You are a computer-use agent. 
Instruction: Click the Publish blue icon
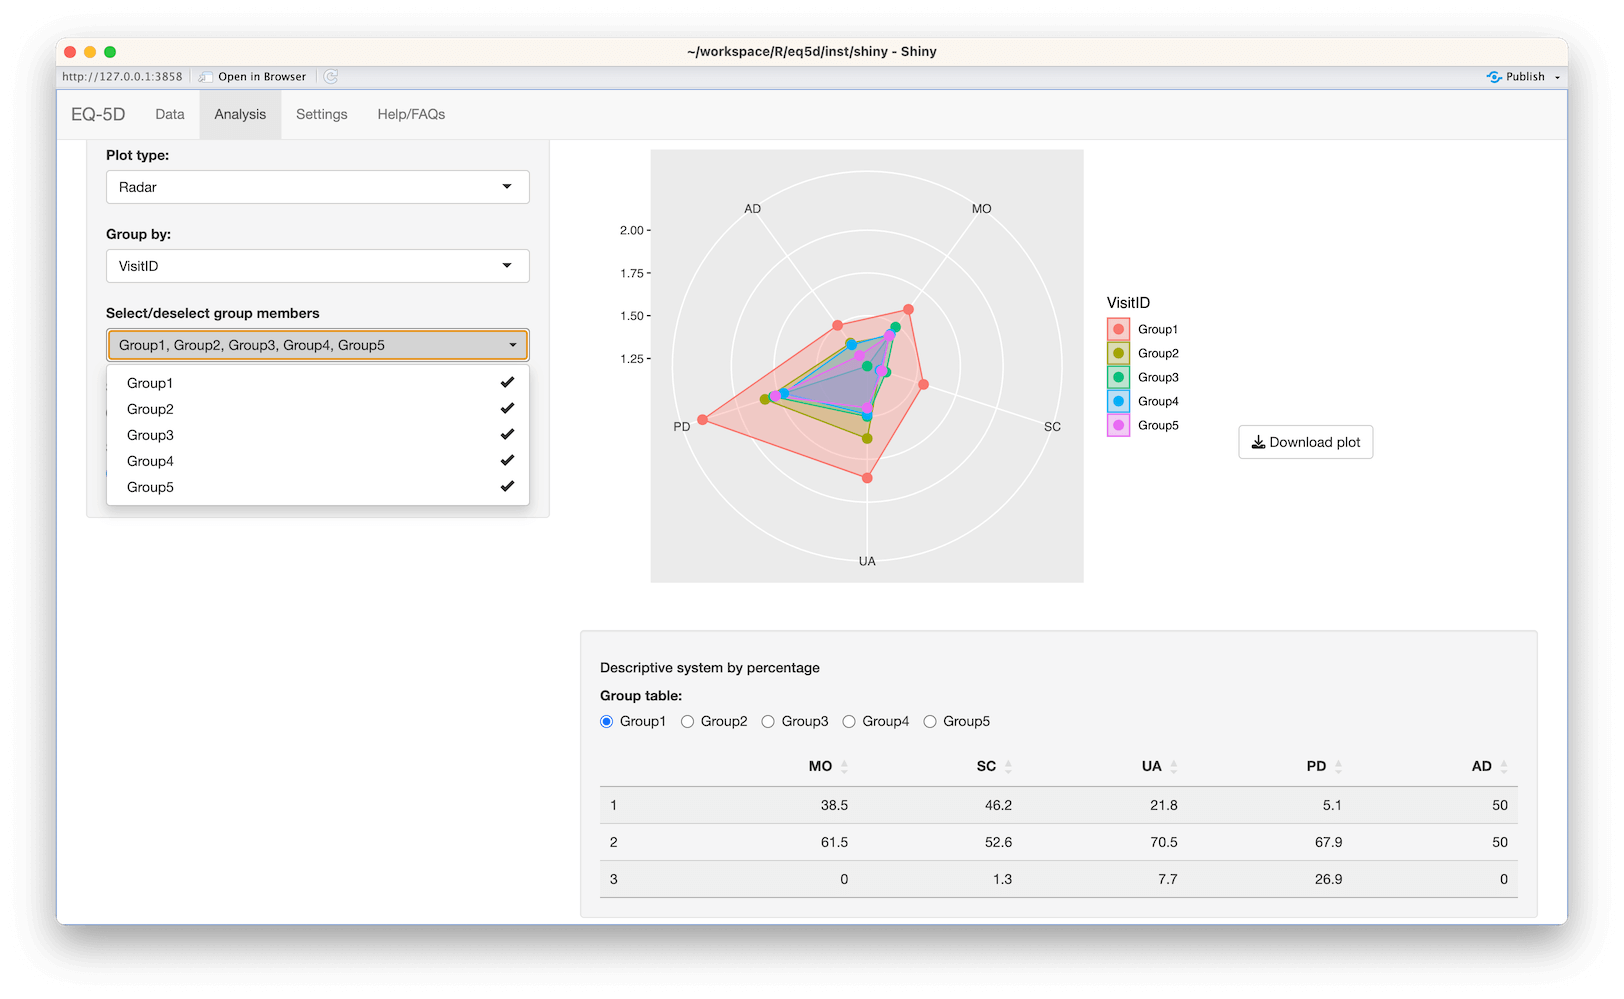tap(1496, 76)
